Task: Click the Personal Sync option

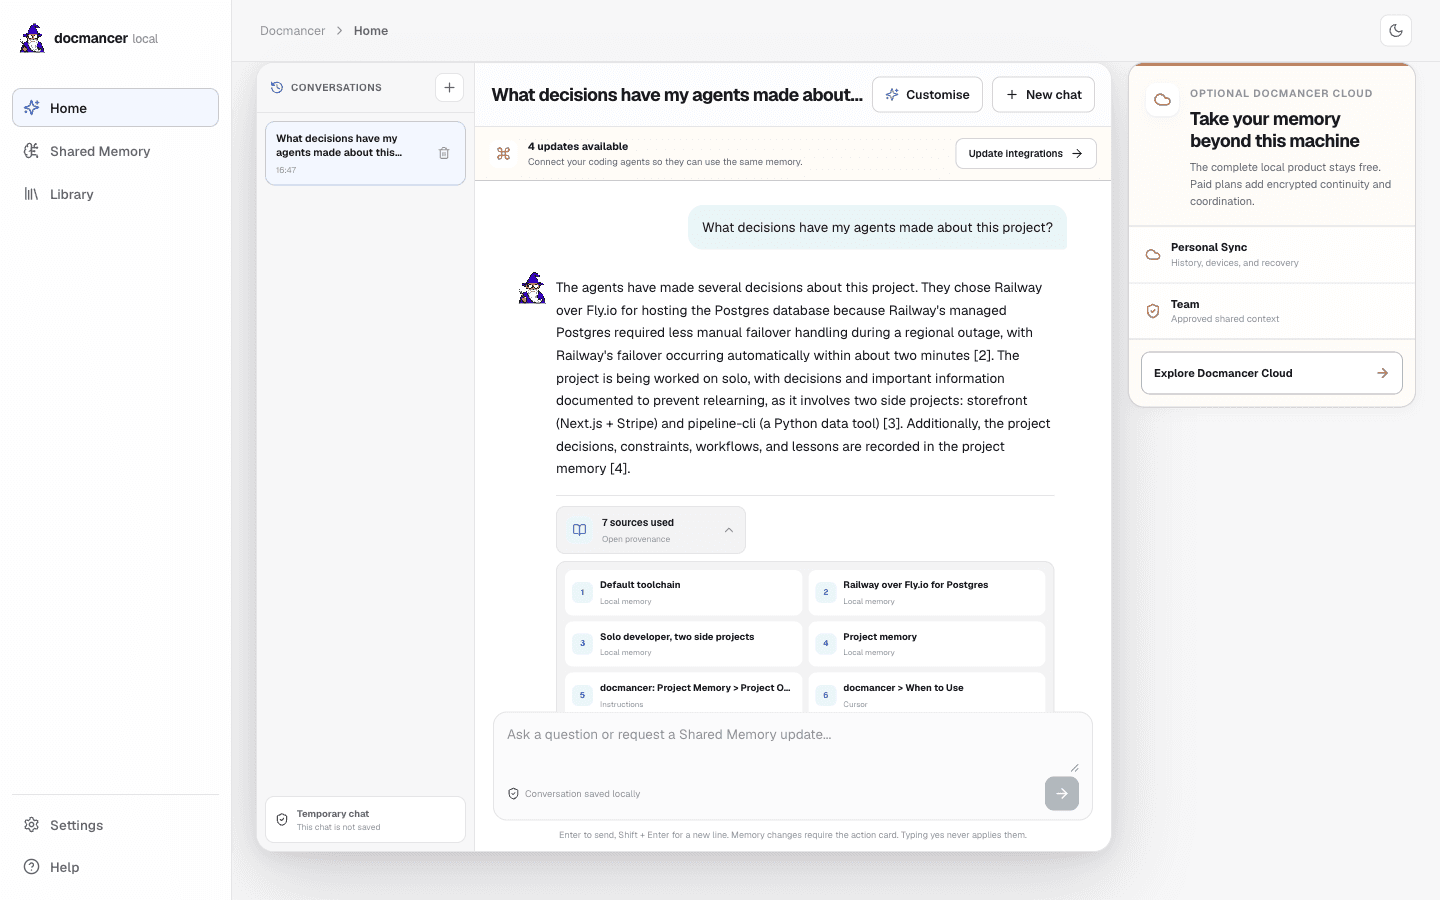Action: (1272, 255)
